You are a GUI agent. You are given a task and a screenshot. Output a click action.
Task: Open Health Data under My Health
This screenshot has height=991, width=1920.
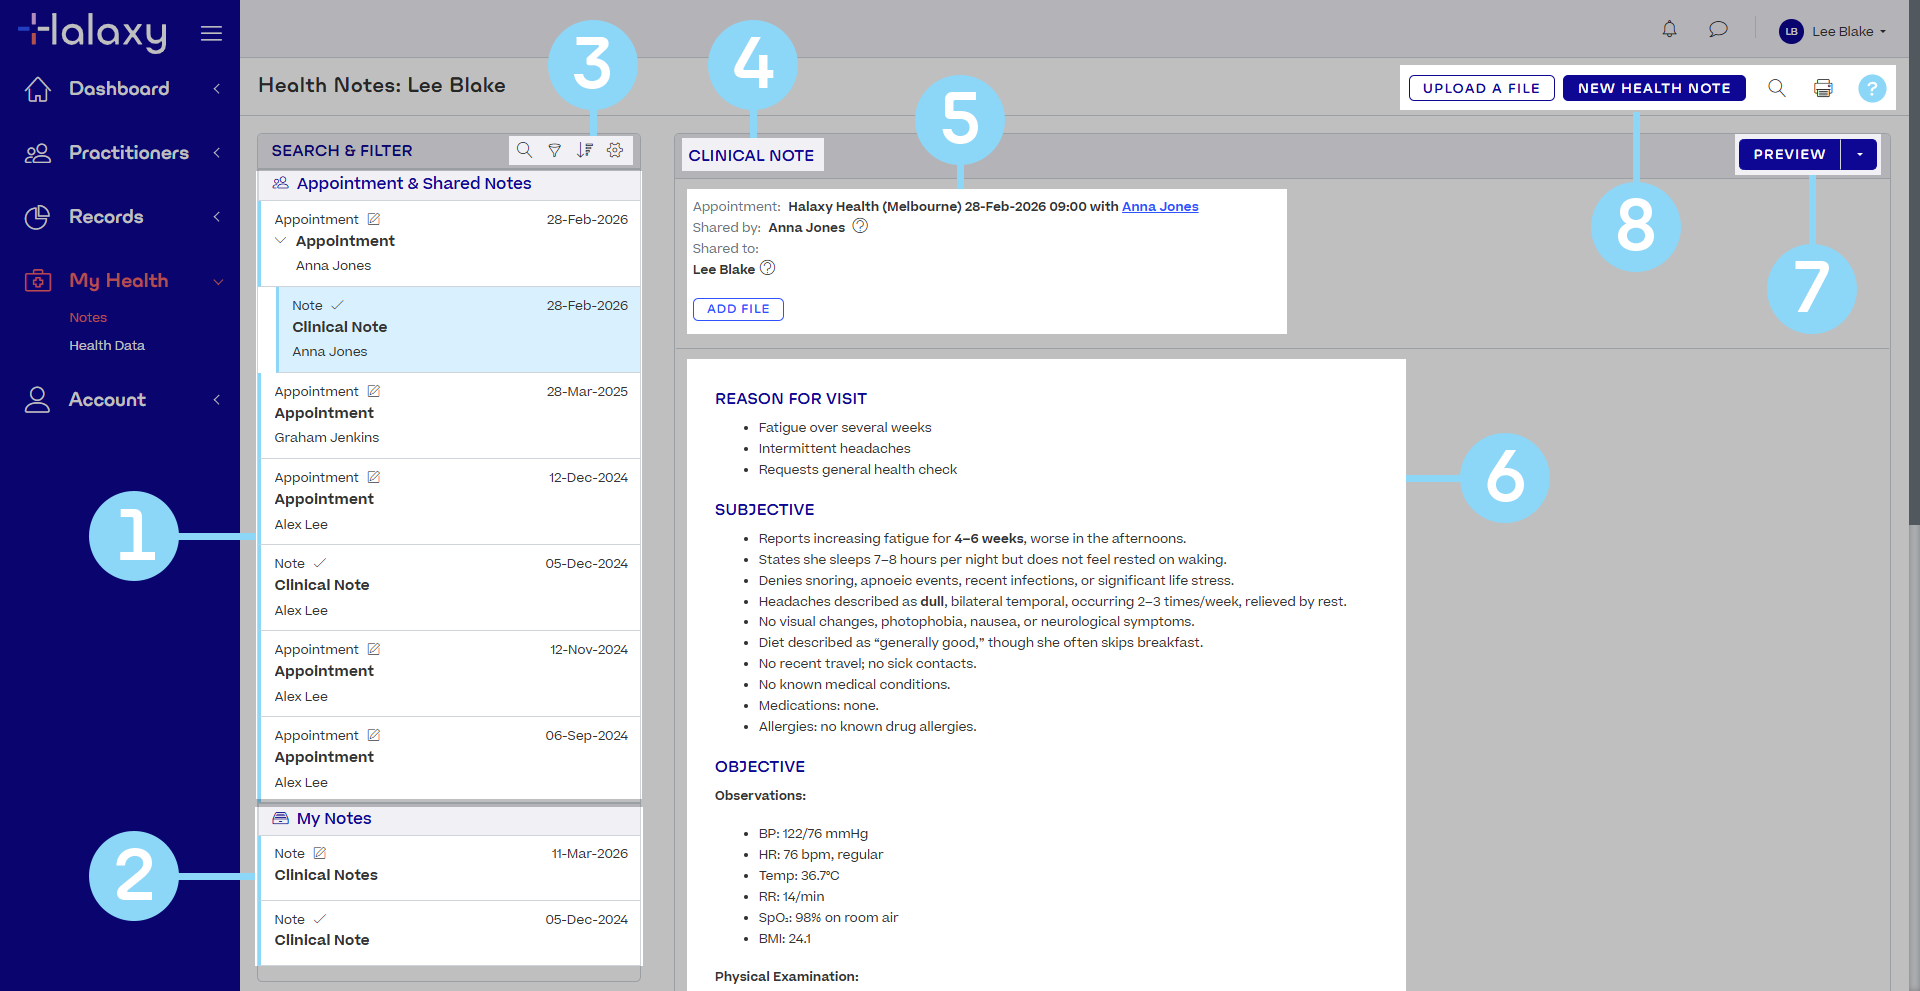[x=107, y=345]
